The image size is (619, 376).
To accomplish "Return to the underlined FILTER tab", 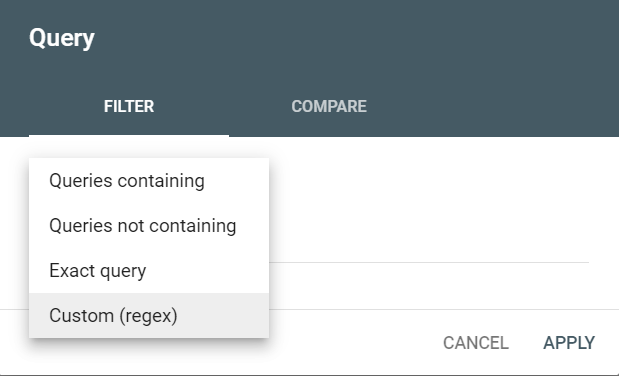I will coord(129,106).
